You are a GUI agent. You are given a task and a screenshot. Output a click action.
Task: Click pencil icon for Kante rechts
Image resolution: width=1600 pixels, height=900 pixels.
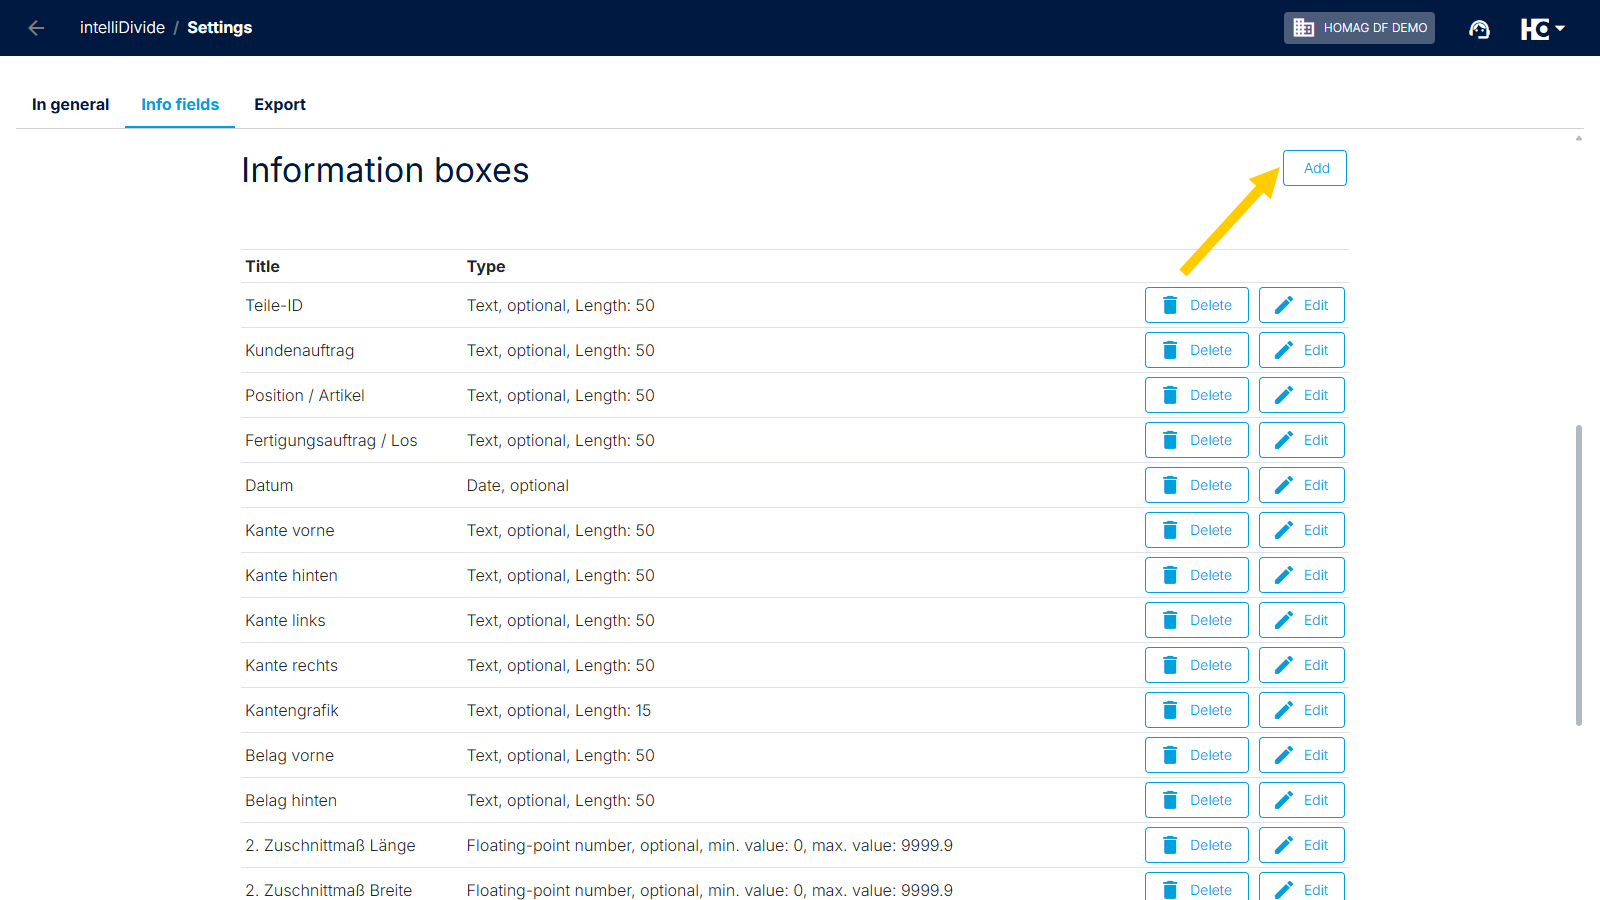click(1284, 665)
